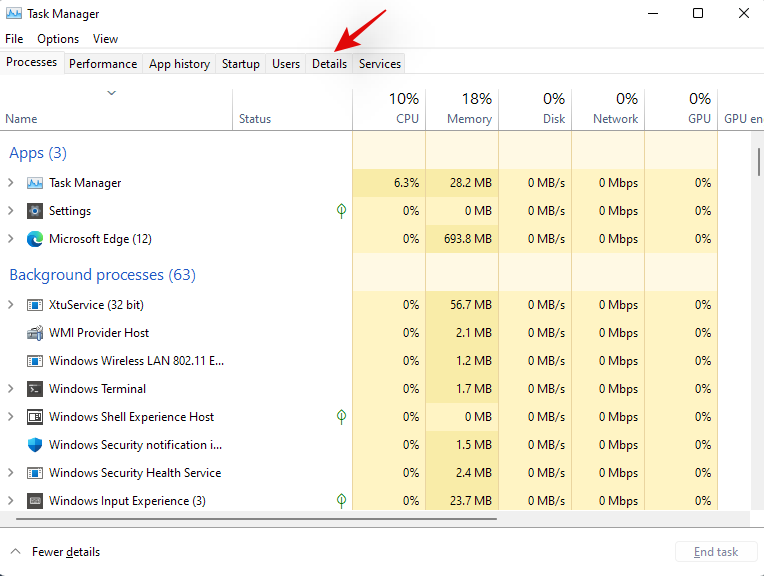Switch to the Details tab
Viewport: 764px width, 576px height.
329,64
